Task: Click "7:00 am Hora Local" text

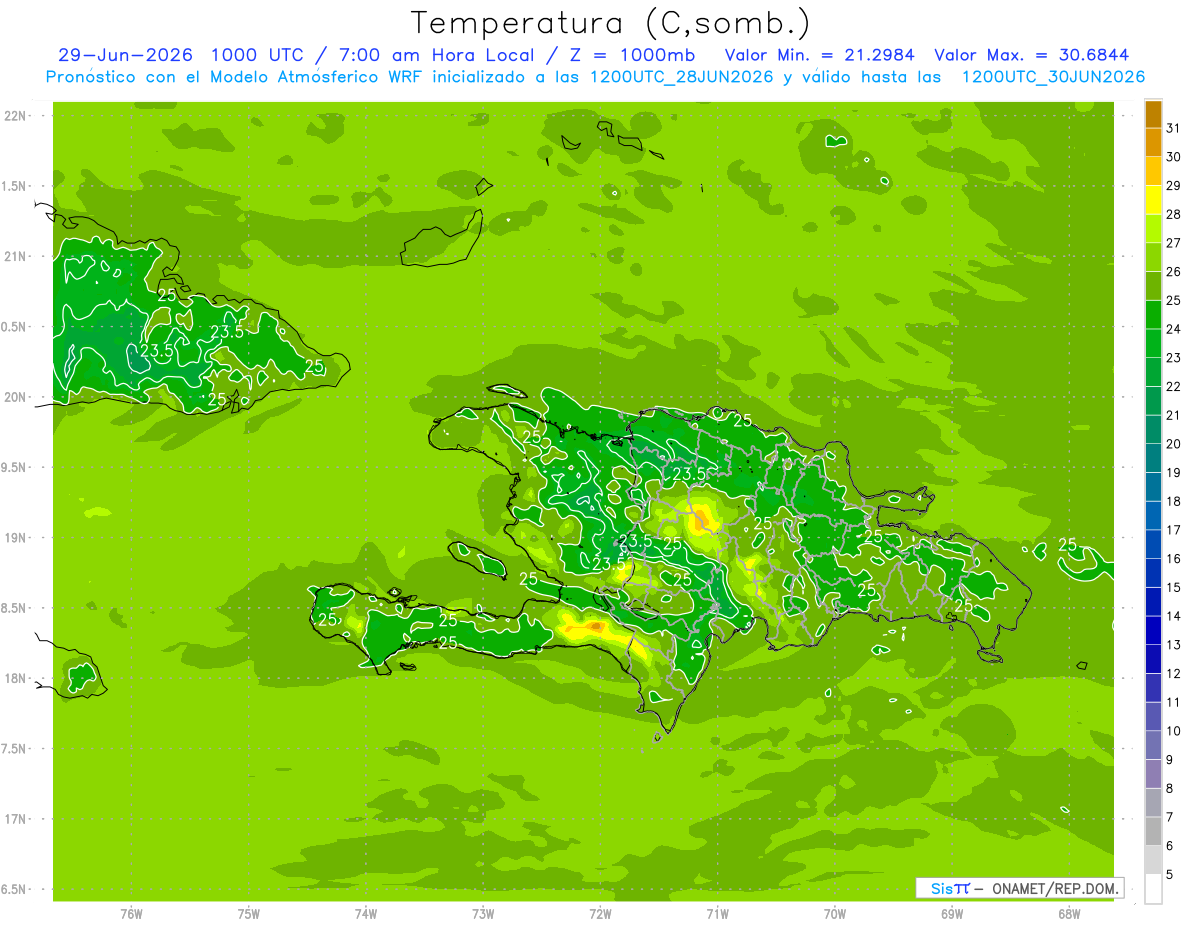Action: point(435,55)
